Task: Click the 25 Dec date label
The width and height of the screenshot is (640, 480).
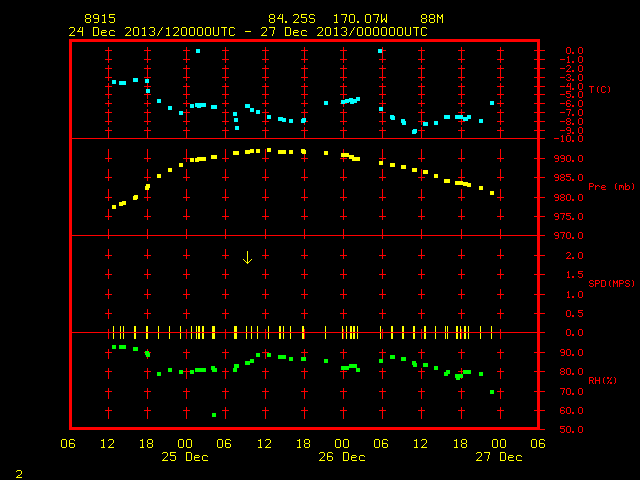Action: 185,457
